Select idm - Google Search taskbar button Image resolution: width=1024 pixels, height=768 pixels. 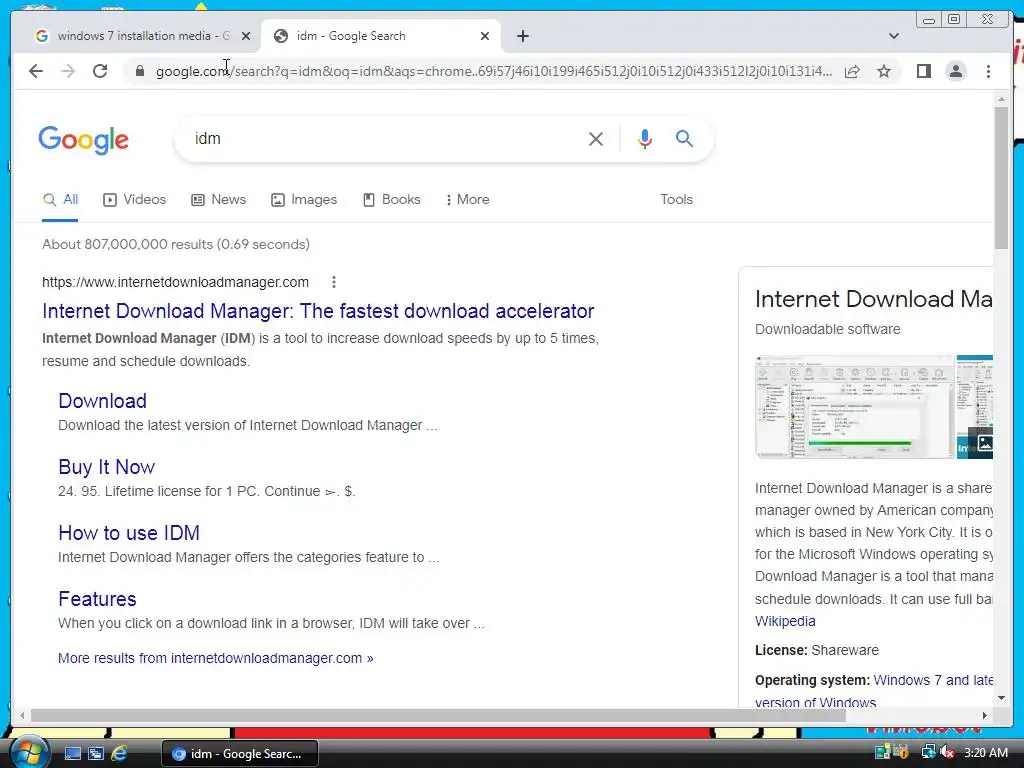(x=240, y=754)
